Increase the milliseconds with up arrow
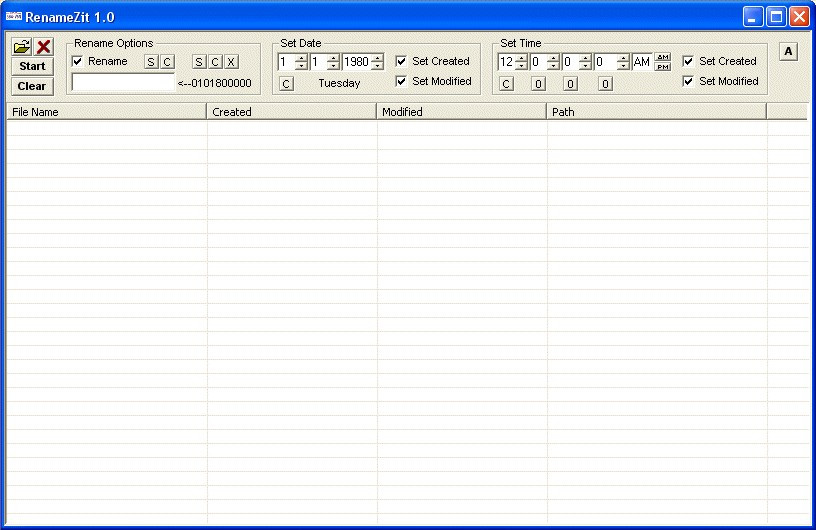 click(623, 58)
